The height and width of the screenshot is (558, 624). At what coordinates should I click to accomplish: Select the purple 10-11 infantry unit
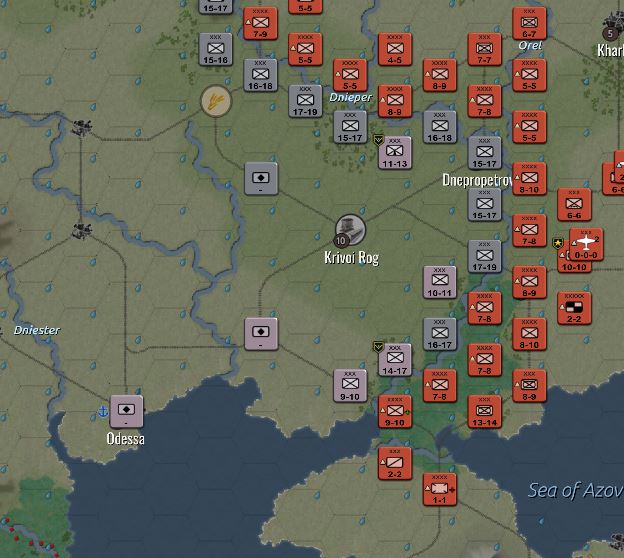(x=440, y=282)
